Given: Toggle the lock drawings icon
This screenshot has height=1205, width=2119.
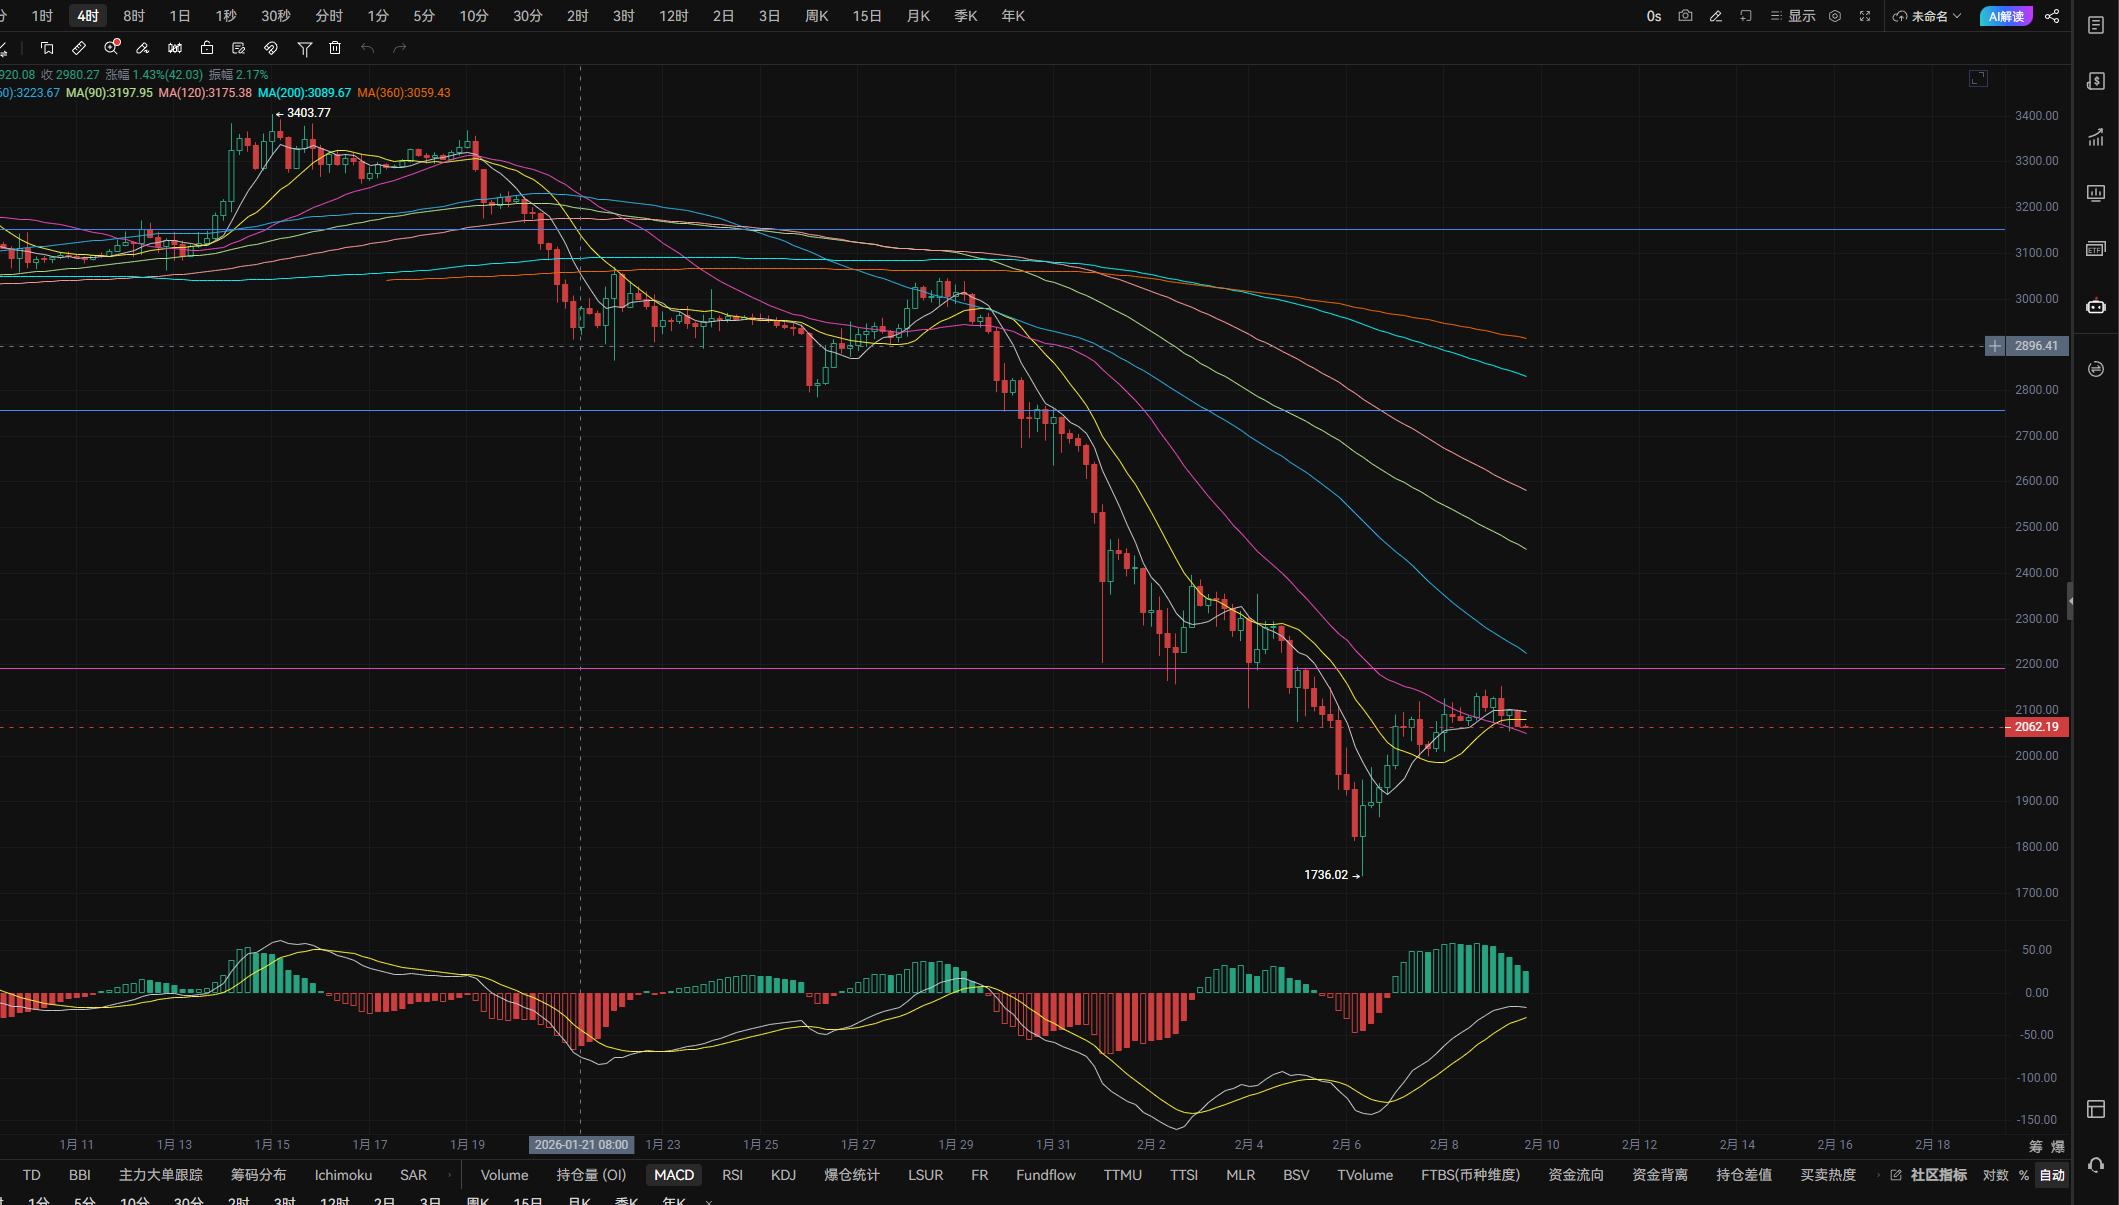Looking at the screenshot, I should [207, 48].
